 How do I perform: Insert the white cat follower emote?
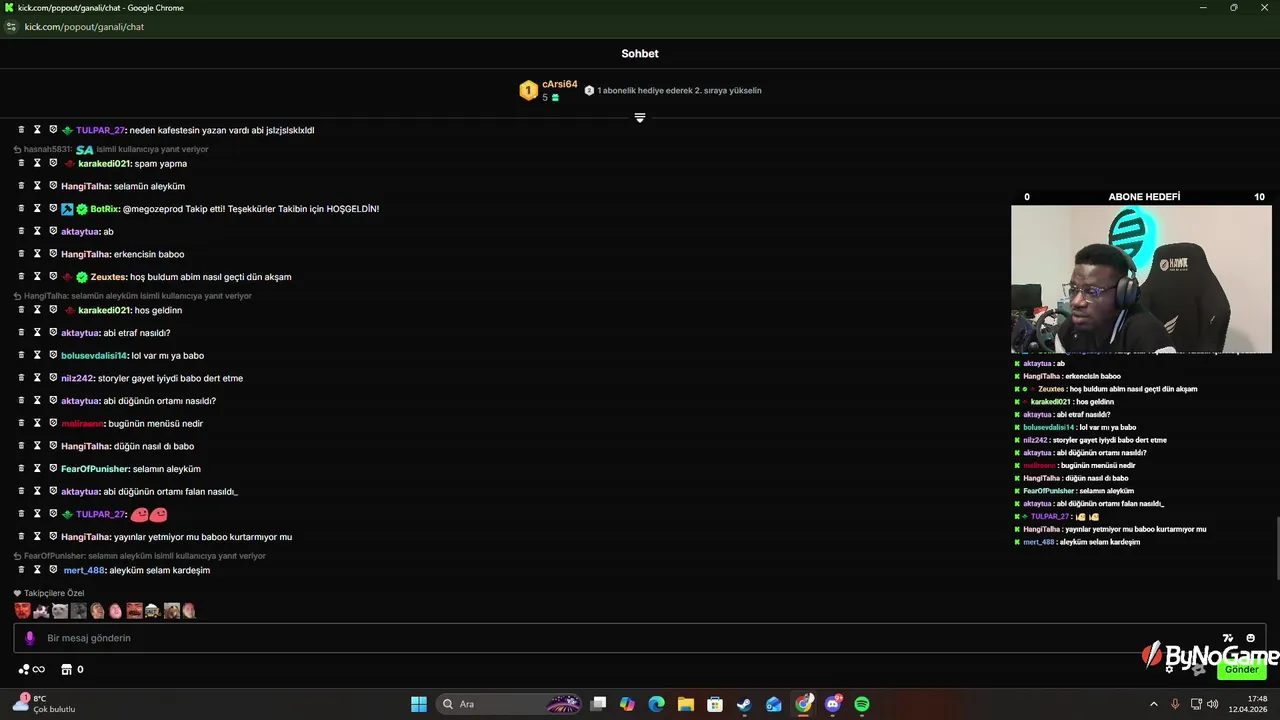60,610
